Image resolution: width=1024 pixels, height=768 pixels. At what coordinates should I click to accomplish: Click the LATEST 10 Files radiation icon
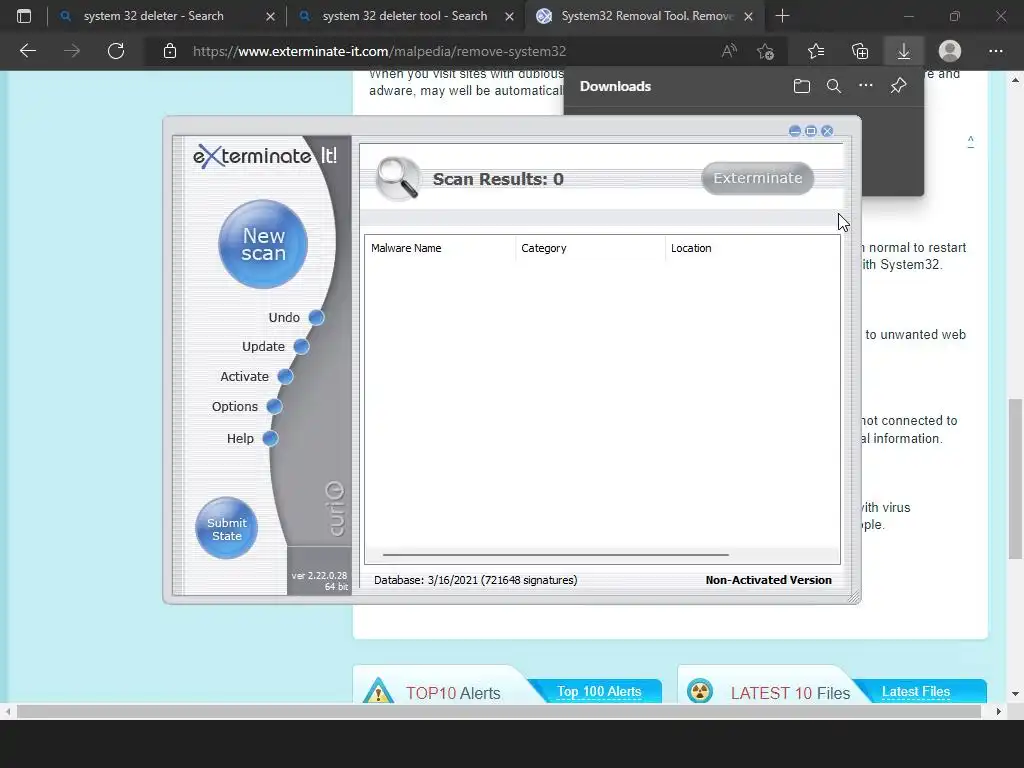(x=700, y=691)
